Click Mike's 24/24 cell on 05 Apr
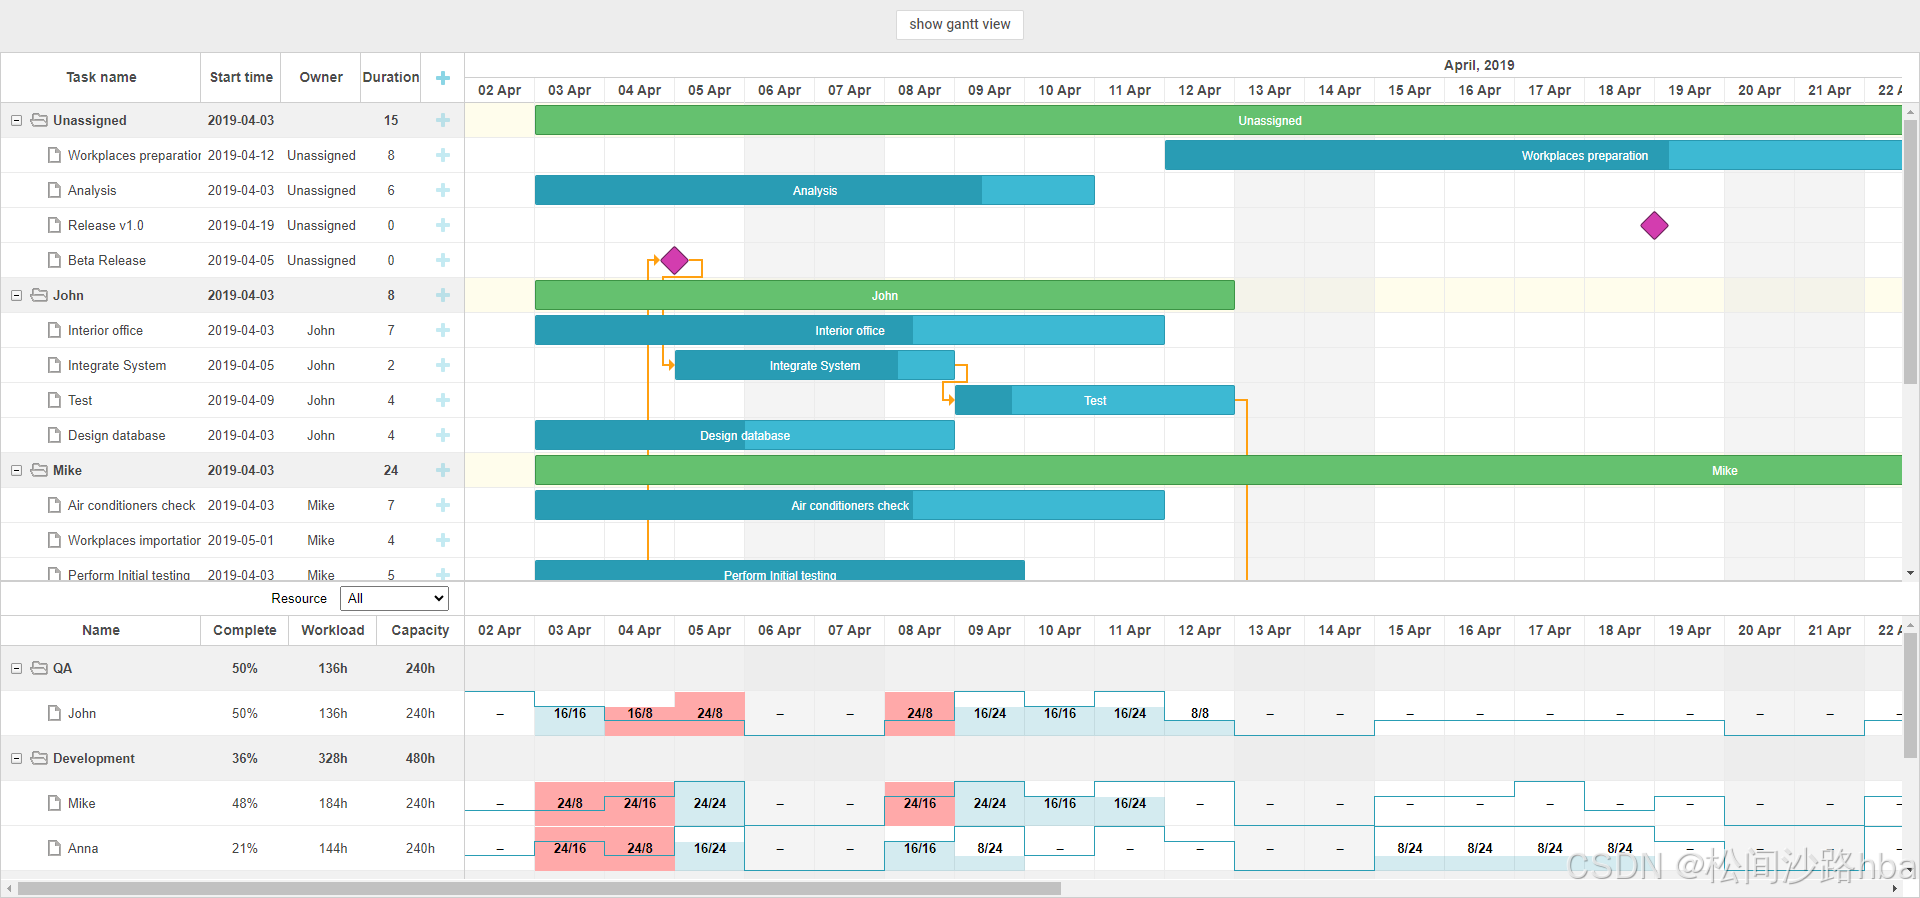This screenshot has height=898, width=1920. tap(710, 803)
